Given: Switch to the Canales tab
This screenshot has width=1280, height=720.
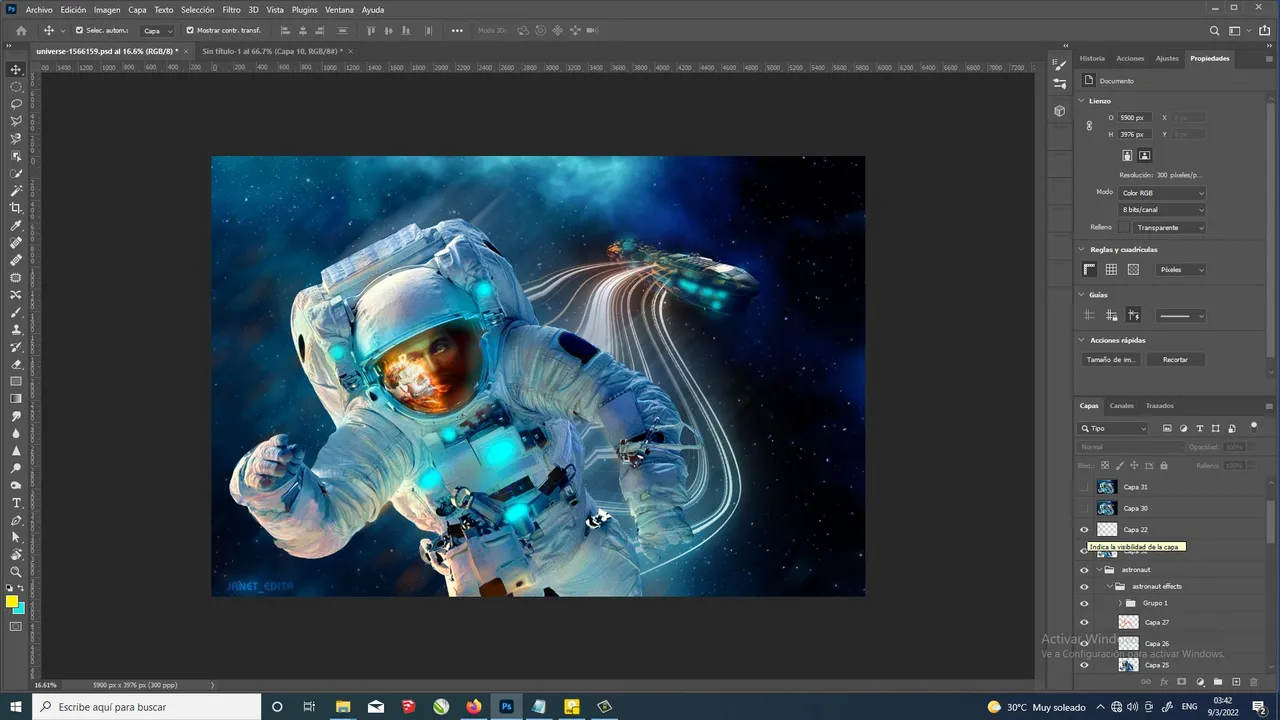Looking at the screenshot, I should point(1122,406).
